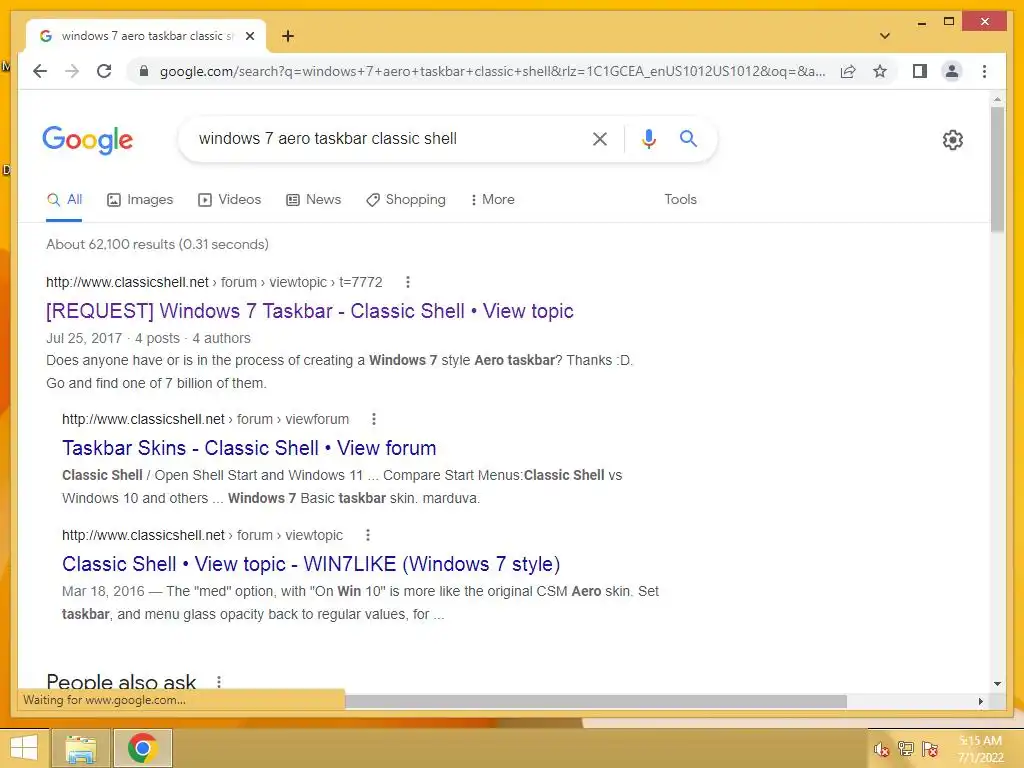Open the Windows Start button
Image resolution: width=1024 pixels, height=768 pixels.
tap(24, 748)
